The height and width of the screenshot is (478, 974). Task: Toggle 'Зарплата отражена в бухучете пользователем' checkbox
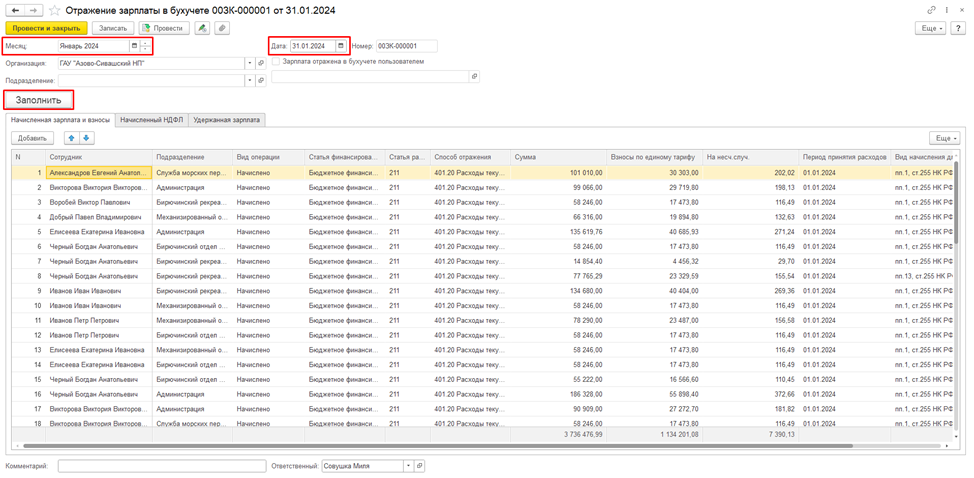(x=276, y=61)
